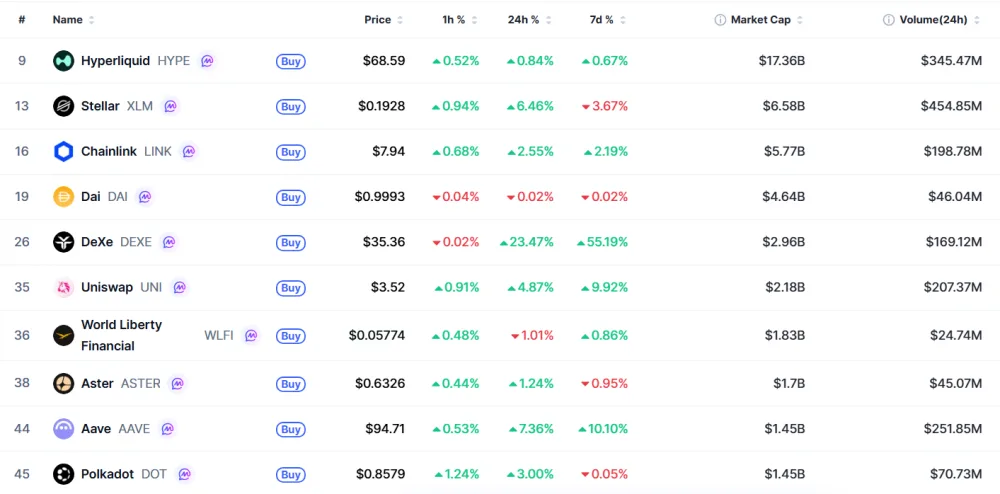Open the Hyperliquid name link
The height and width of the screenshot is (494, 1000).
point(115,61)
